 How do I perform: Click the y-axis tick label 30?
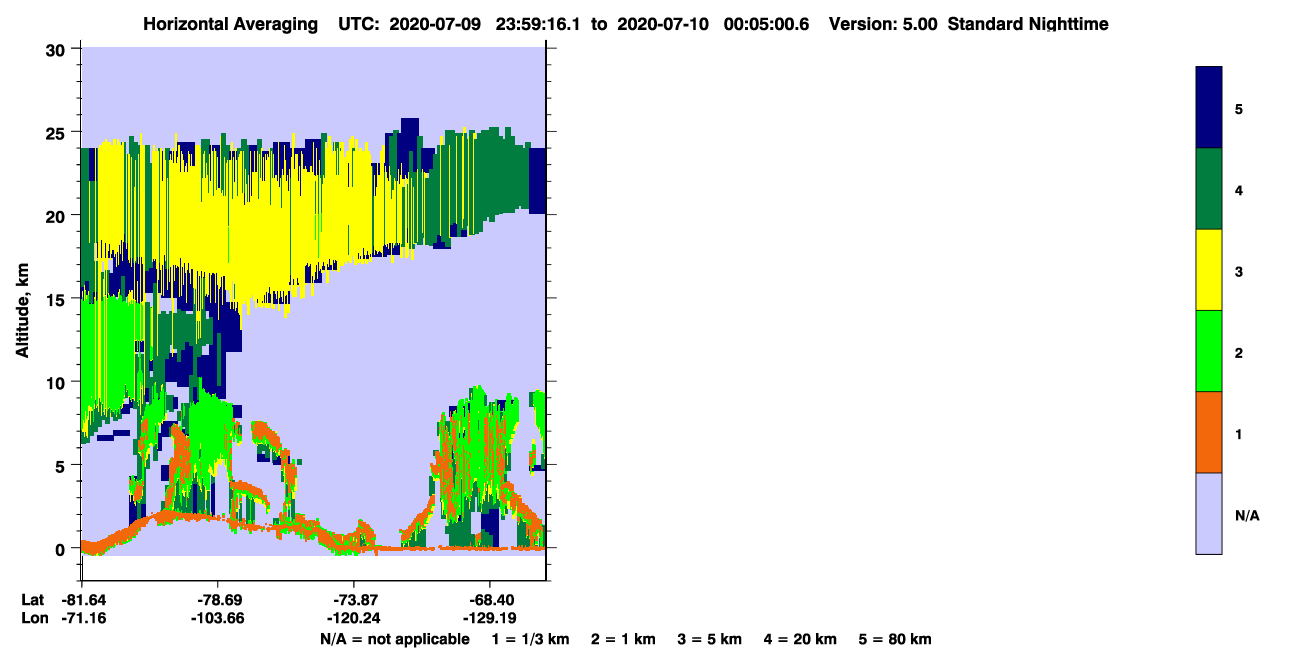pos(57,49)
